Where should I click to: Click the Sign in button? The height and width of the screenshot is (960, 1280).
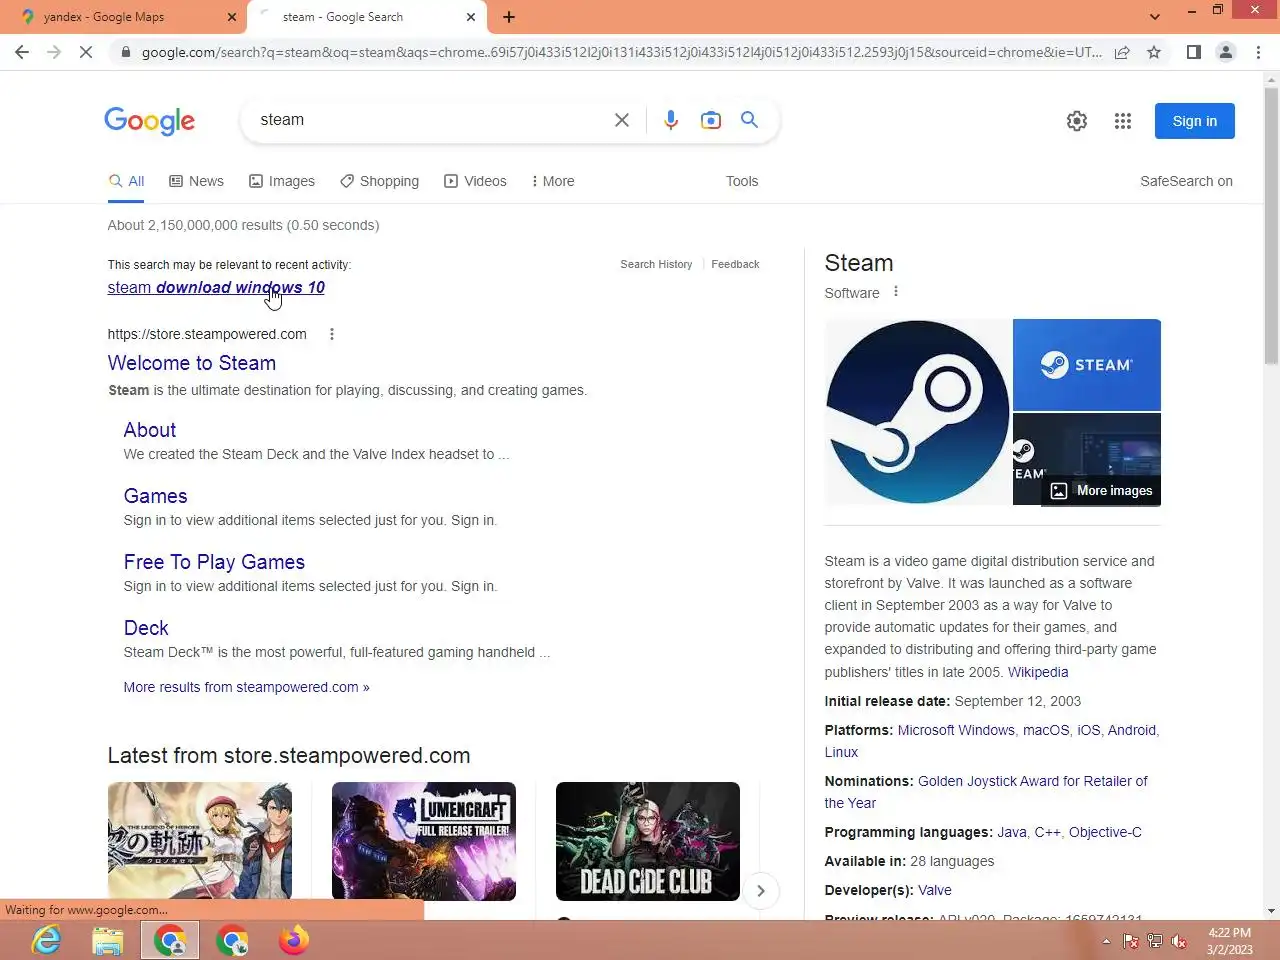1195,121
